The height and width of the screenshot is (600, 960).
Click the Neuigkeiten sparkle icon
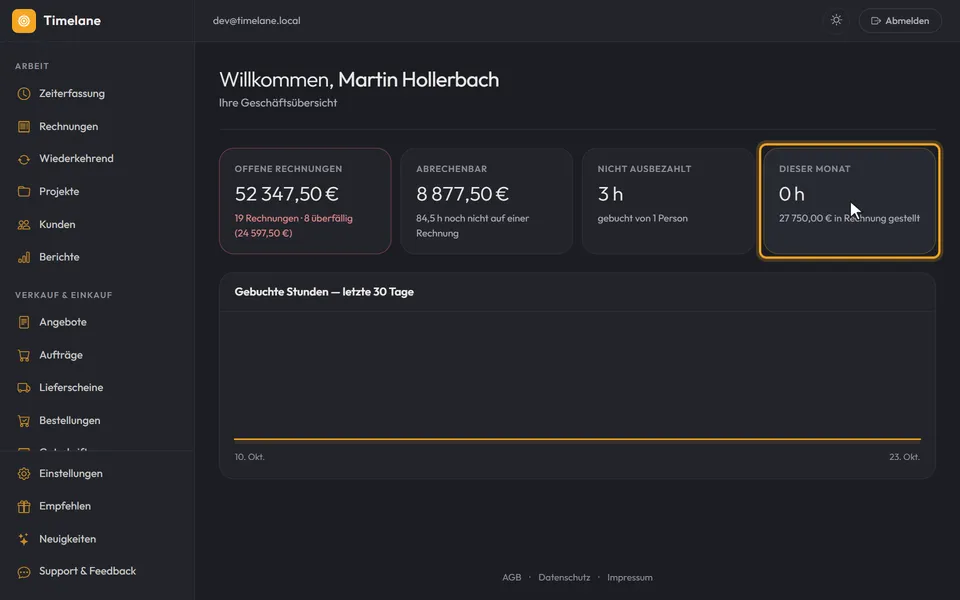click(x=24, y=539)
